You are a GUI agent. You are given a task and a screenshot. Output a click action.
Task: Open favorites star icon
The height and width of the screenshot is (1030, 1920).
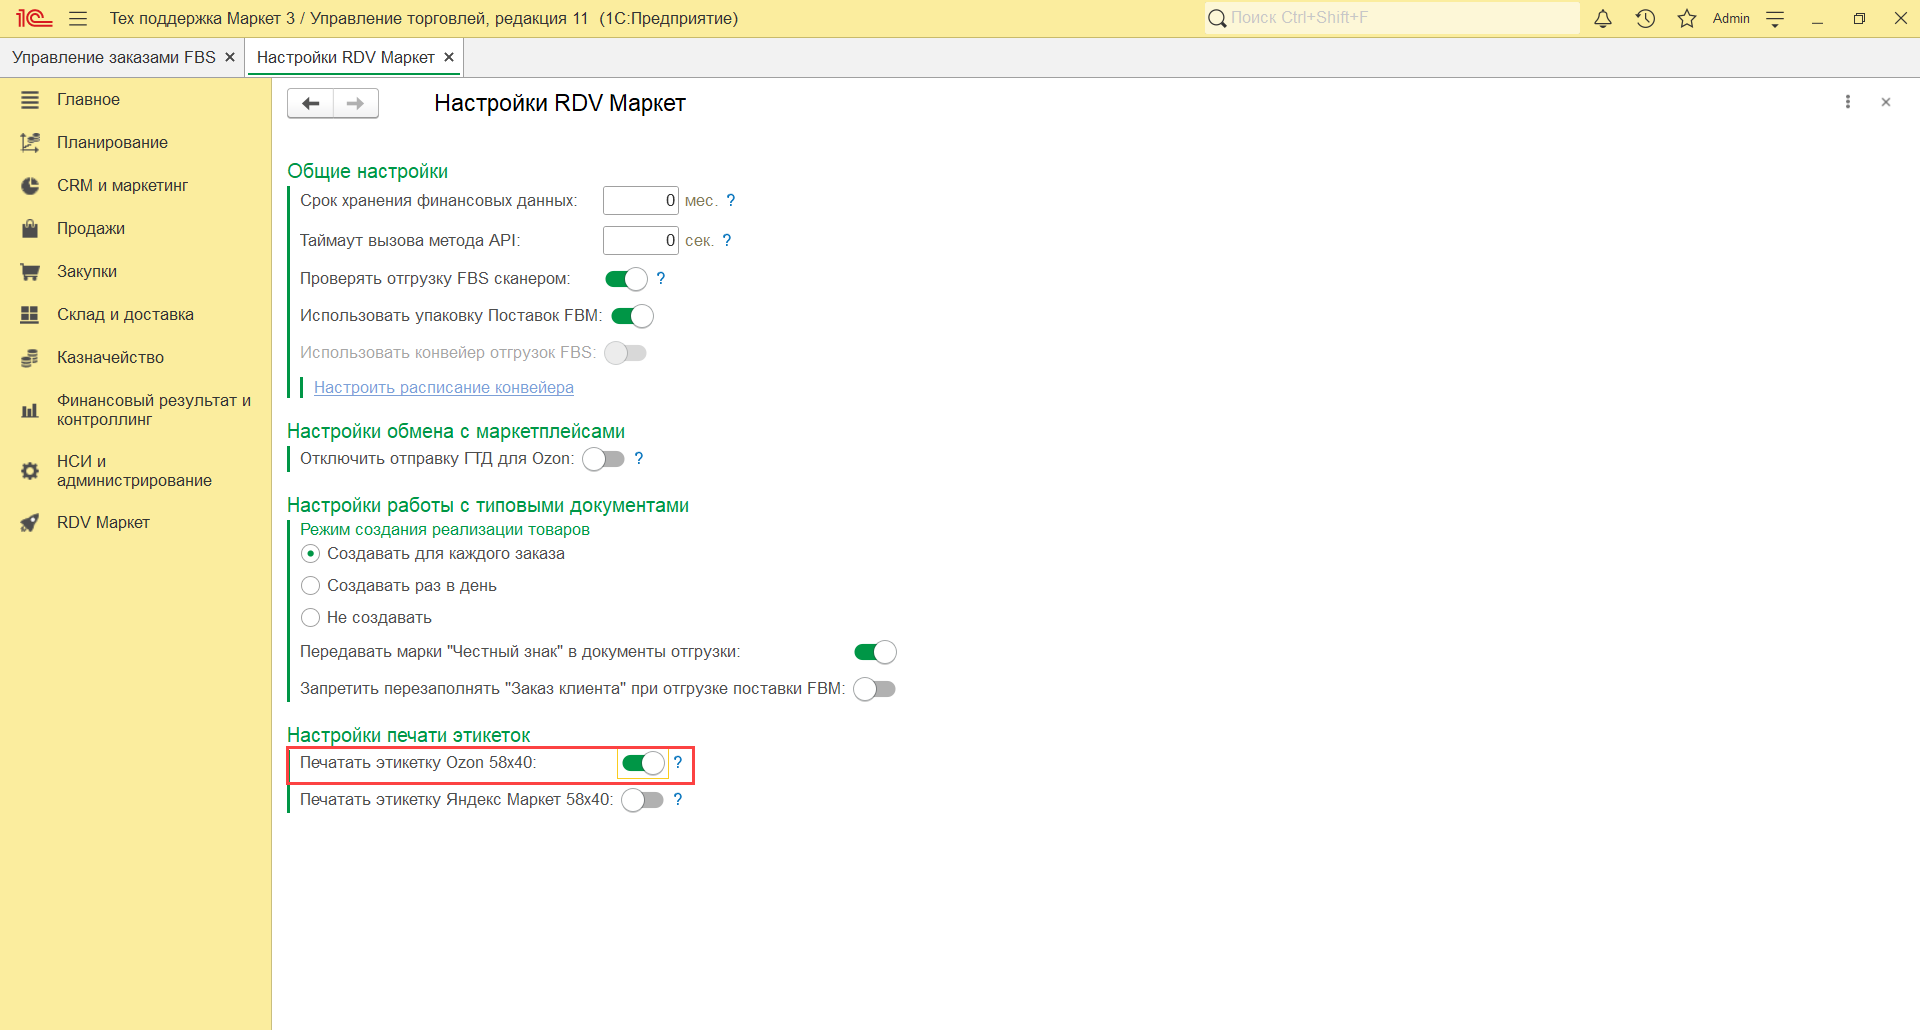coord(1687,18)
